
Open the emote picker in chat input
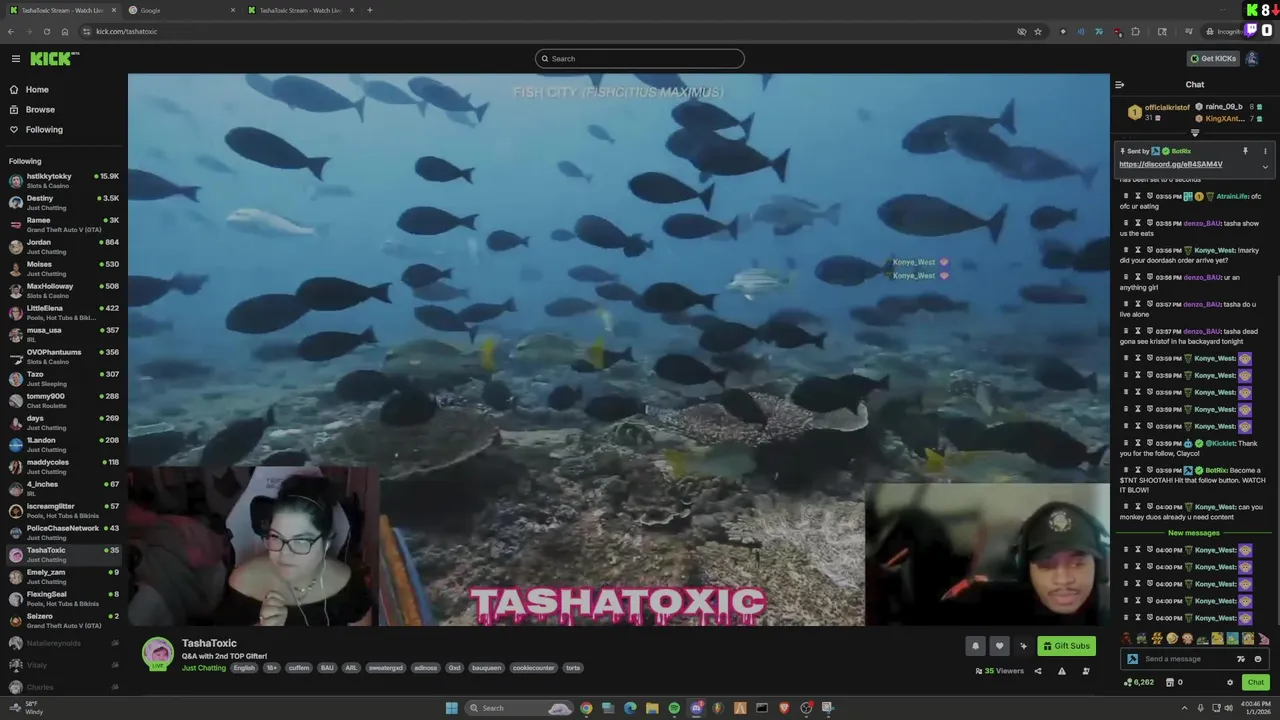1257,659
